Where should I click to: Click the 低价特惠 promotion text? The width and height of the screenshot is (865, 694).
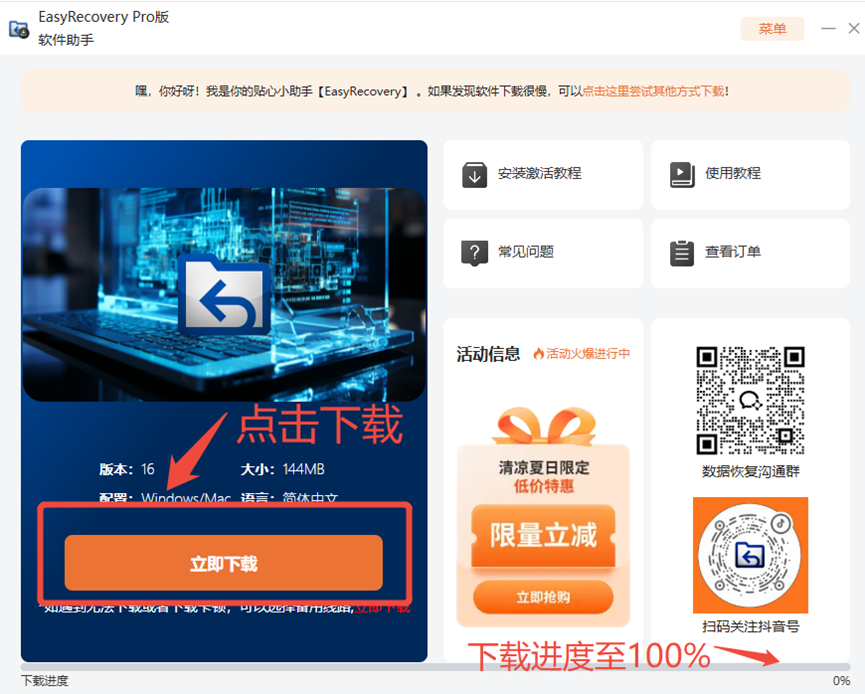point(544,486)
